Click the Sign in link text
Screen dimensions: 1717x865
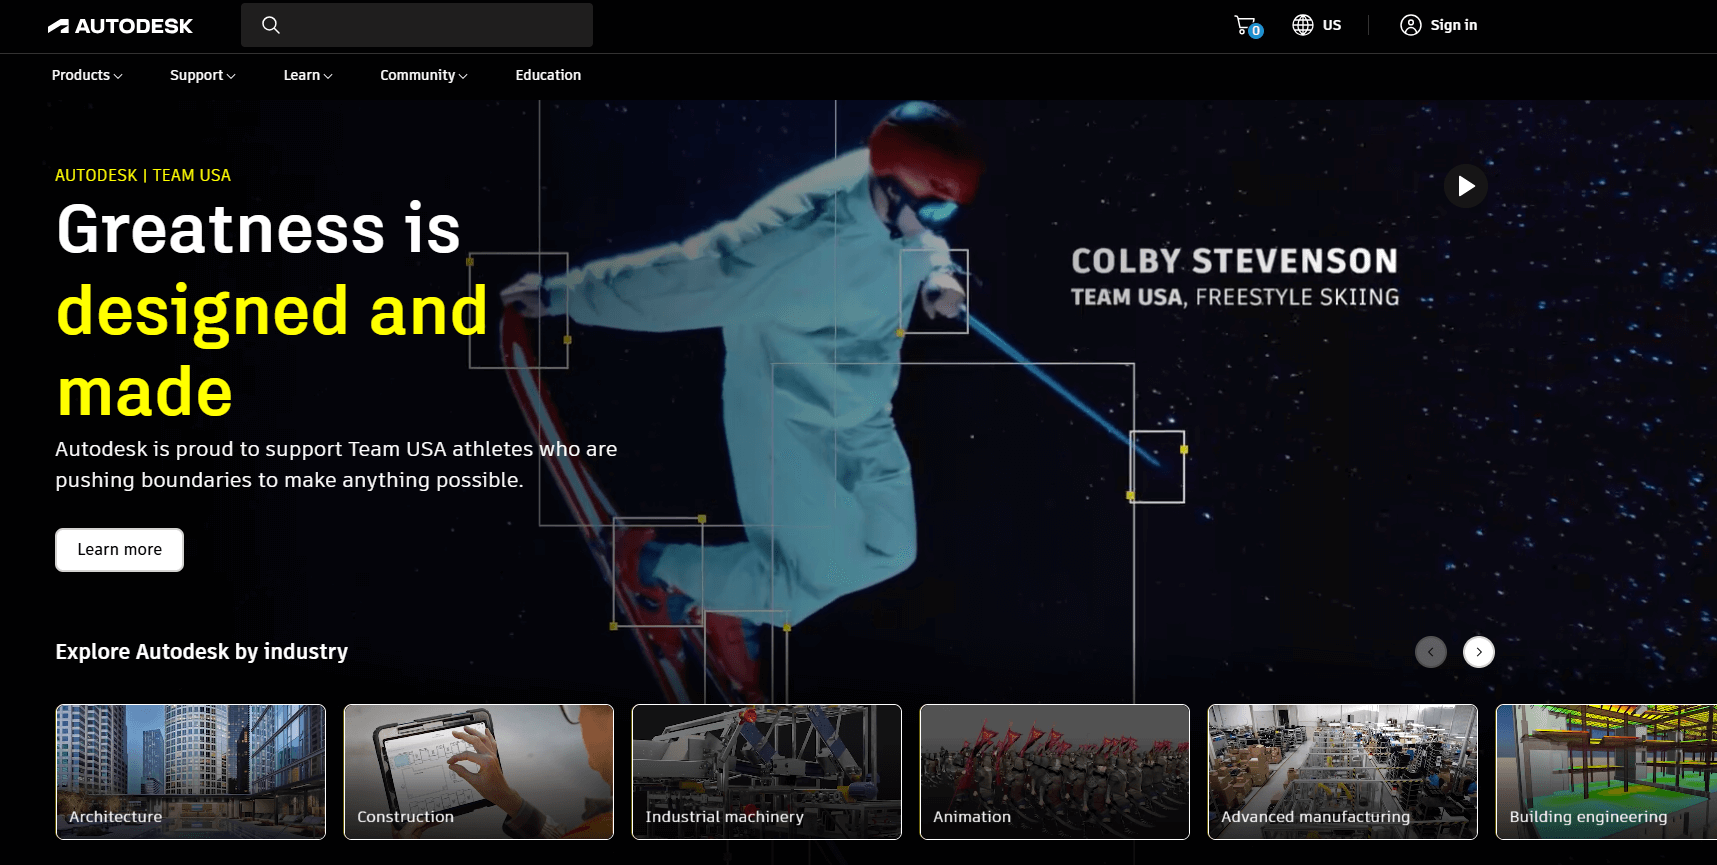pyautogui.click(x=1453, y=25)
